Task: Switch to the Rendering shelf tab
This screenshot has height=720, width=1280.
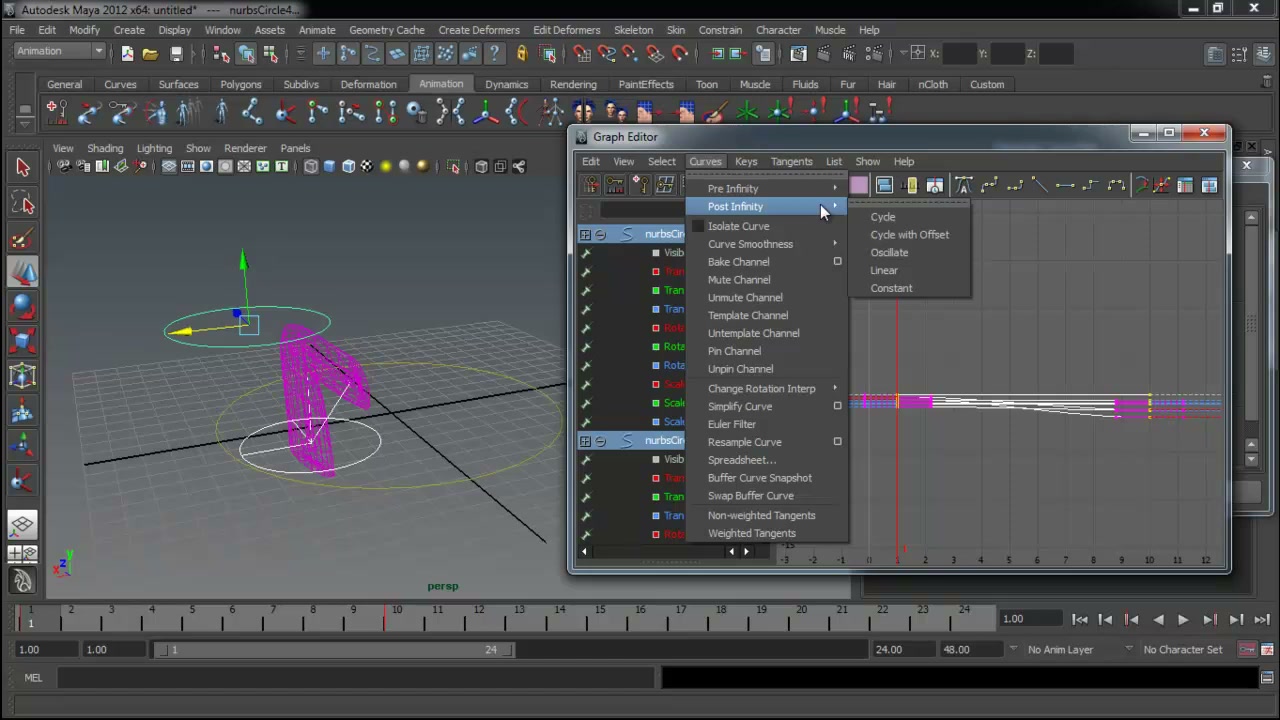Action: tap(573, 85)
